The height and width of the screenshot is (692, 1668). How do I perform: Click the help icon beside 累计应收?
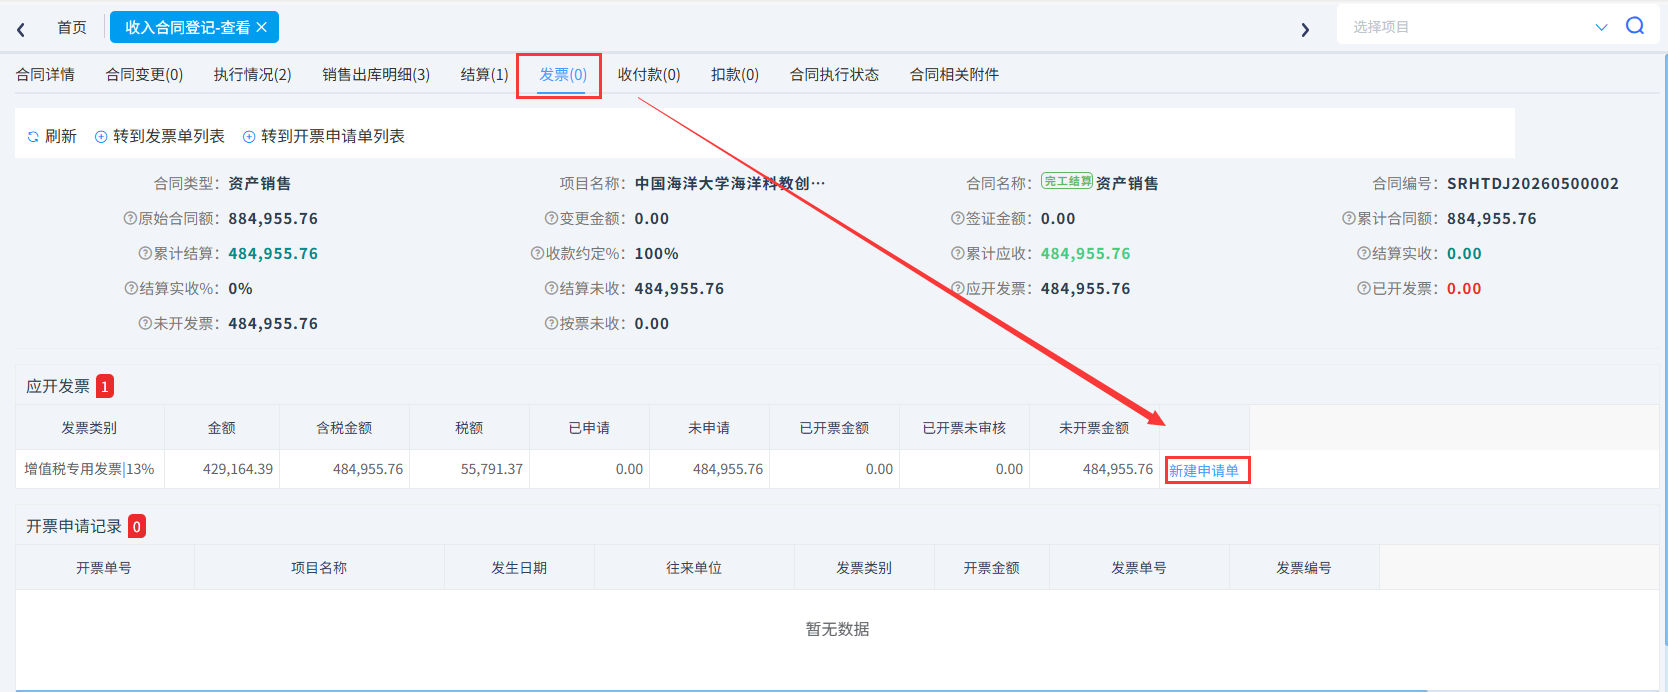(957, 253)
